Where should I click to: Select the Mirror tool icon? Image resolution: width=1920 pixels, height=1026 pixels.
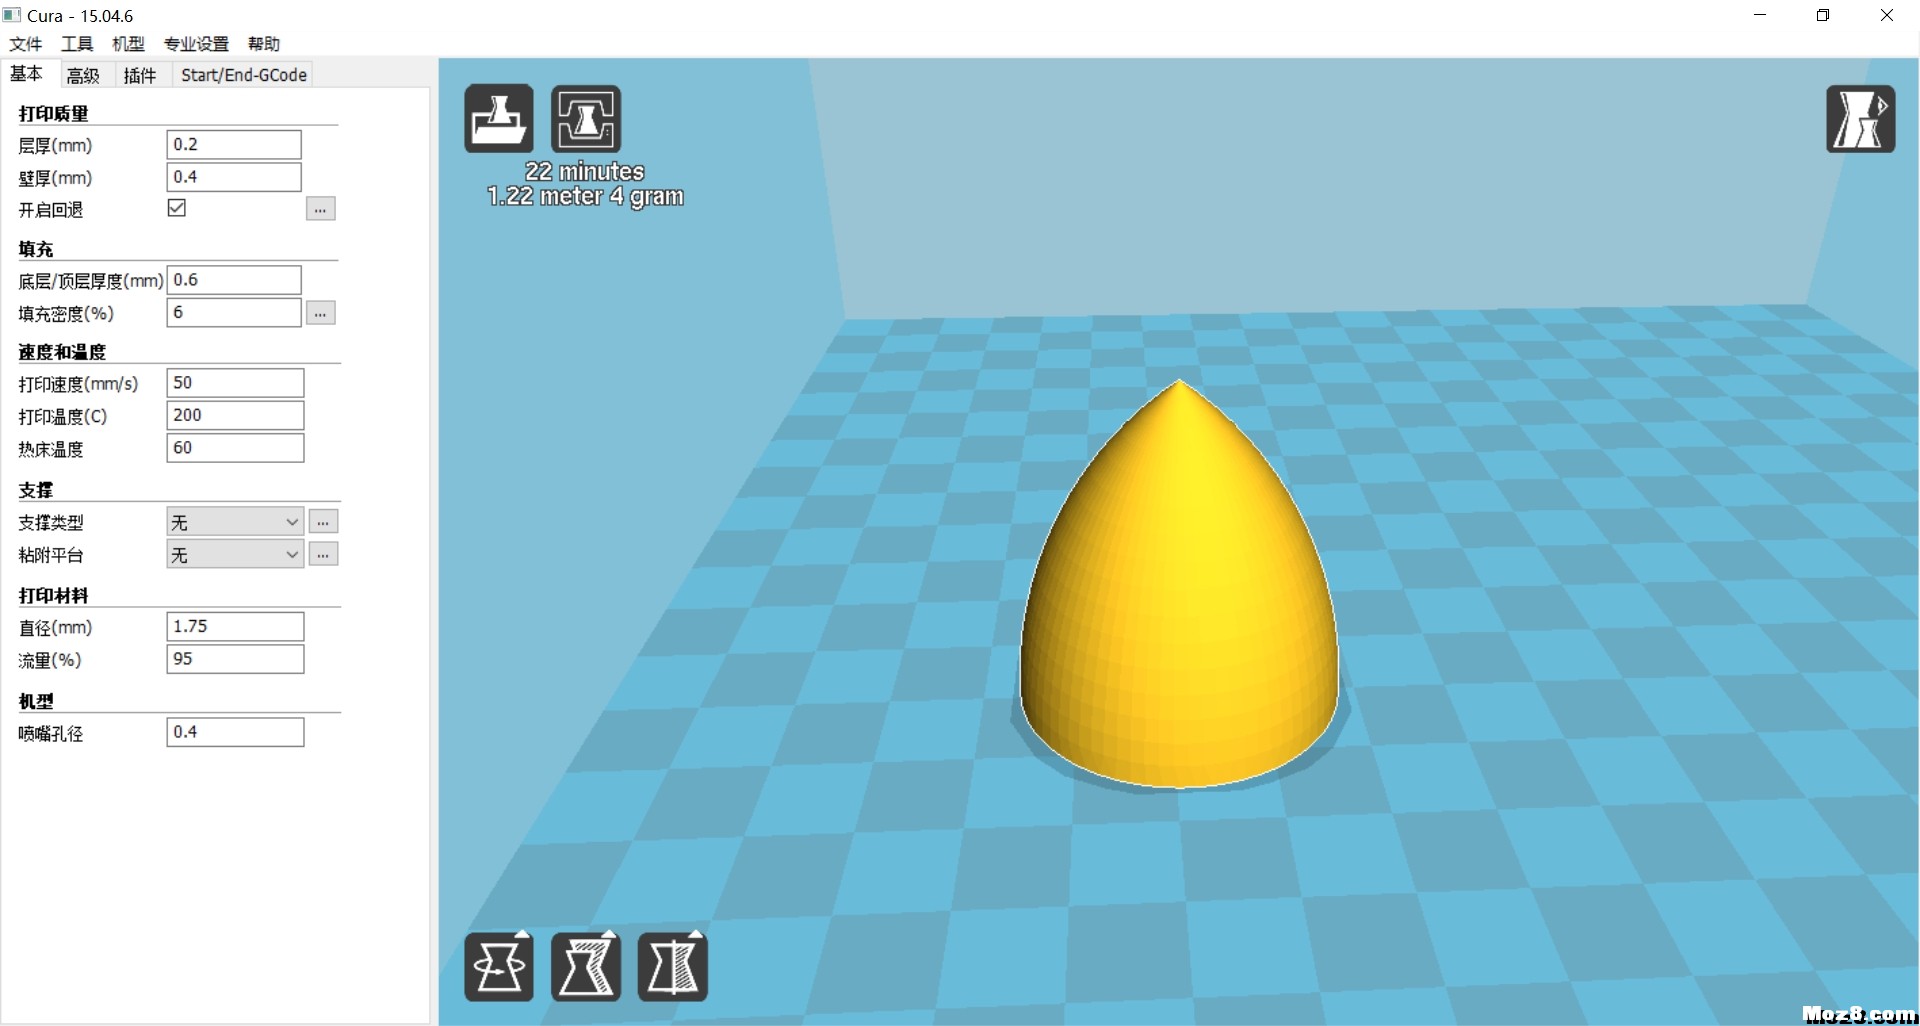[672, 967]
